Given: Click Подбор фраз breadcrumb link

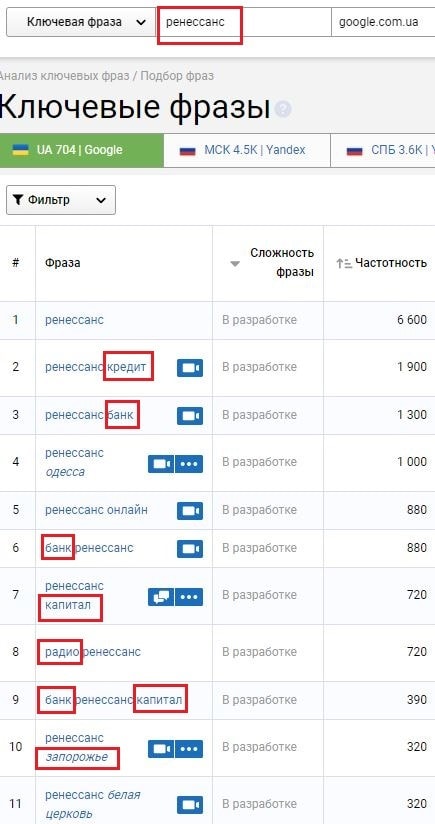Looking at the screenshot, I should click(177, 76).
